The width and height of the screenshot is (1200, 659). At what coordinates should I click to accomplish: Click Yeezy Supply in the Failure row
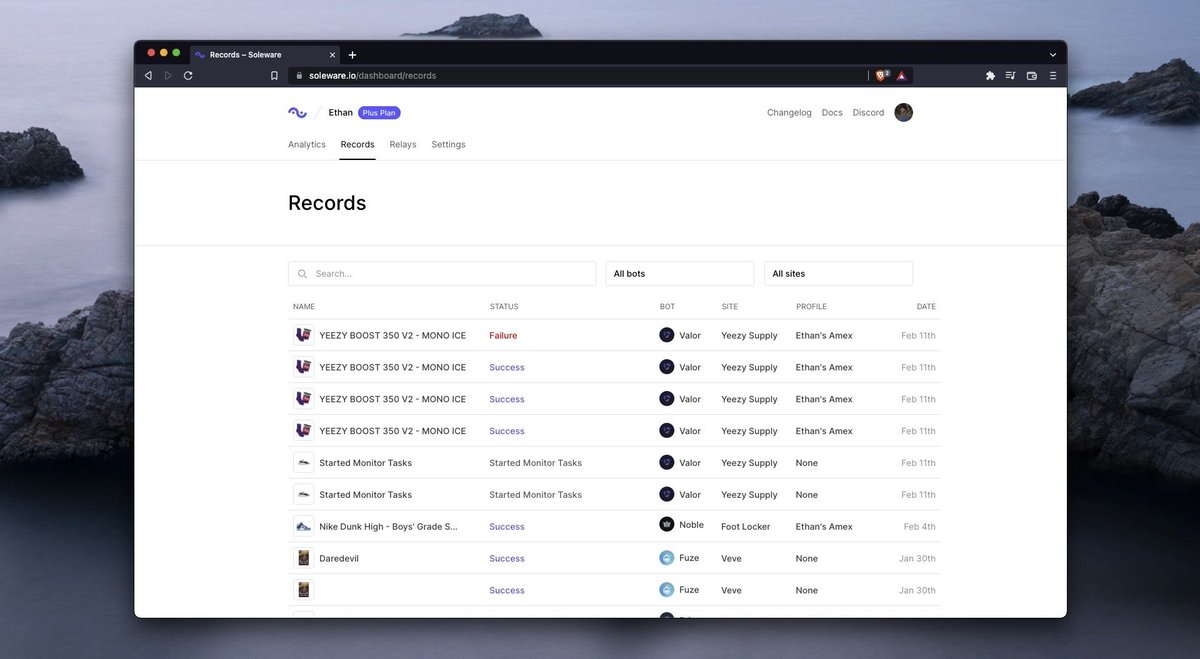point(749,336)
